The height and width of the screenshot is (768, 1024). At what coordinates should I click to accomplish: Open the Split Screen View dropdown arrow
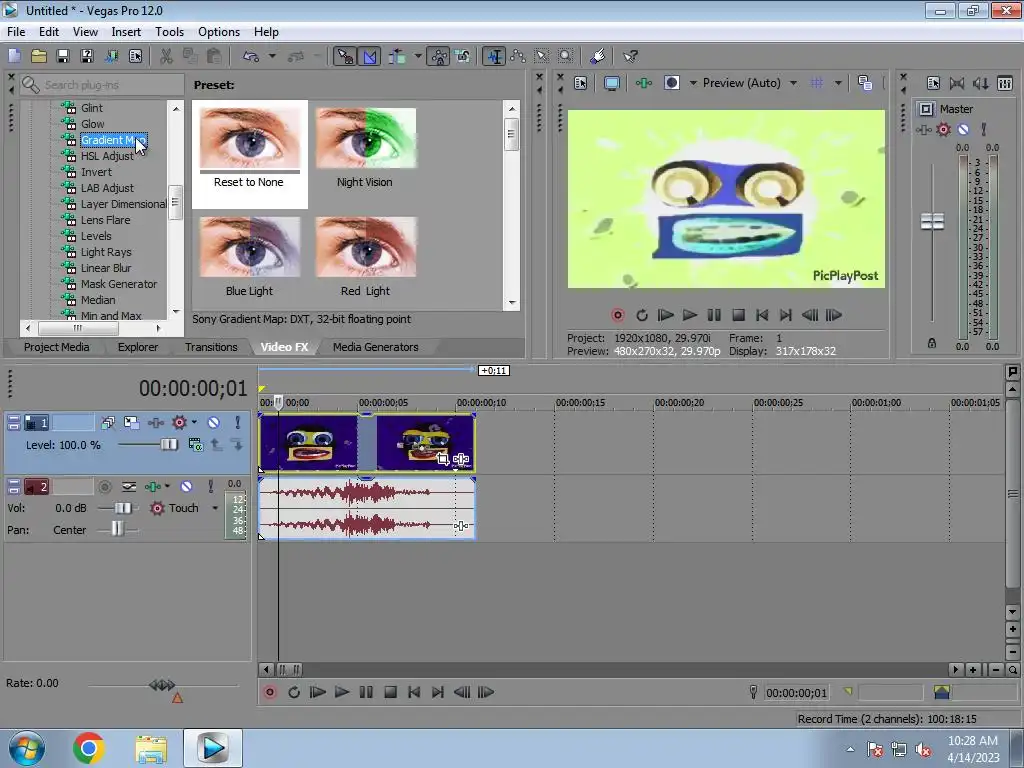[x=693, y=83]
